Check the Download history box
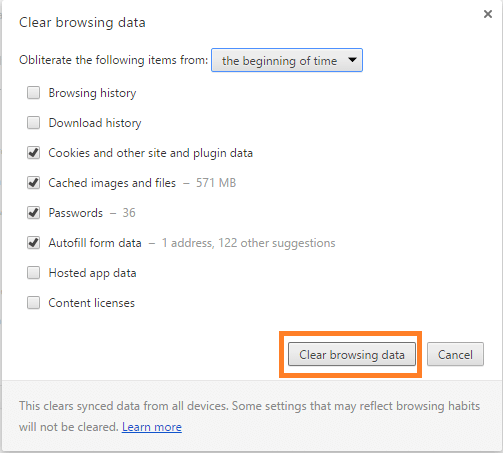Image resolution: width=503 pixels, height=453 pixels. [33, 123]
